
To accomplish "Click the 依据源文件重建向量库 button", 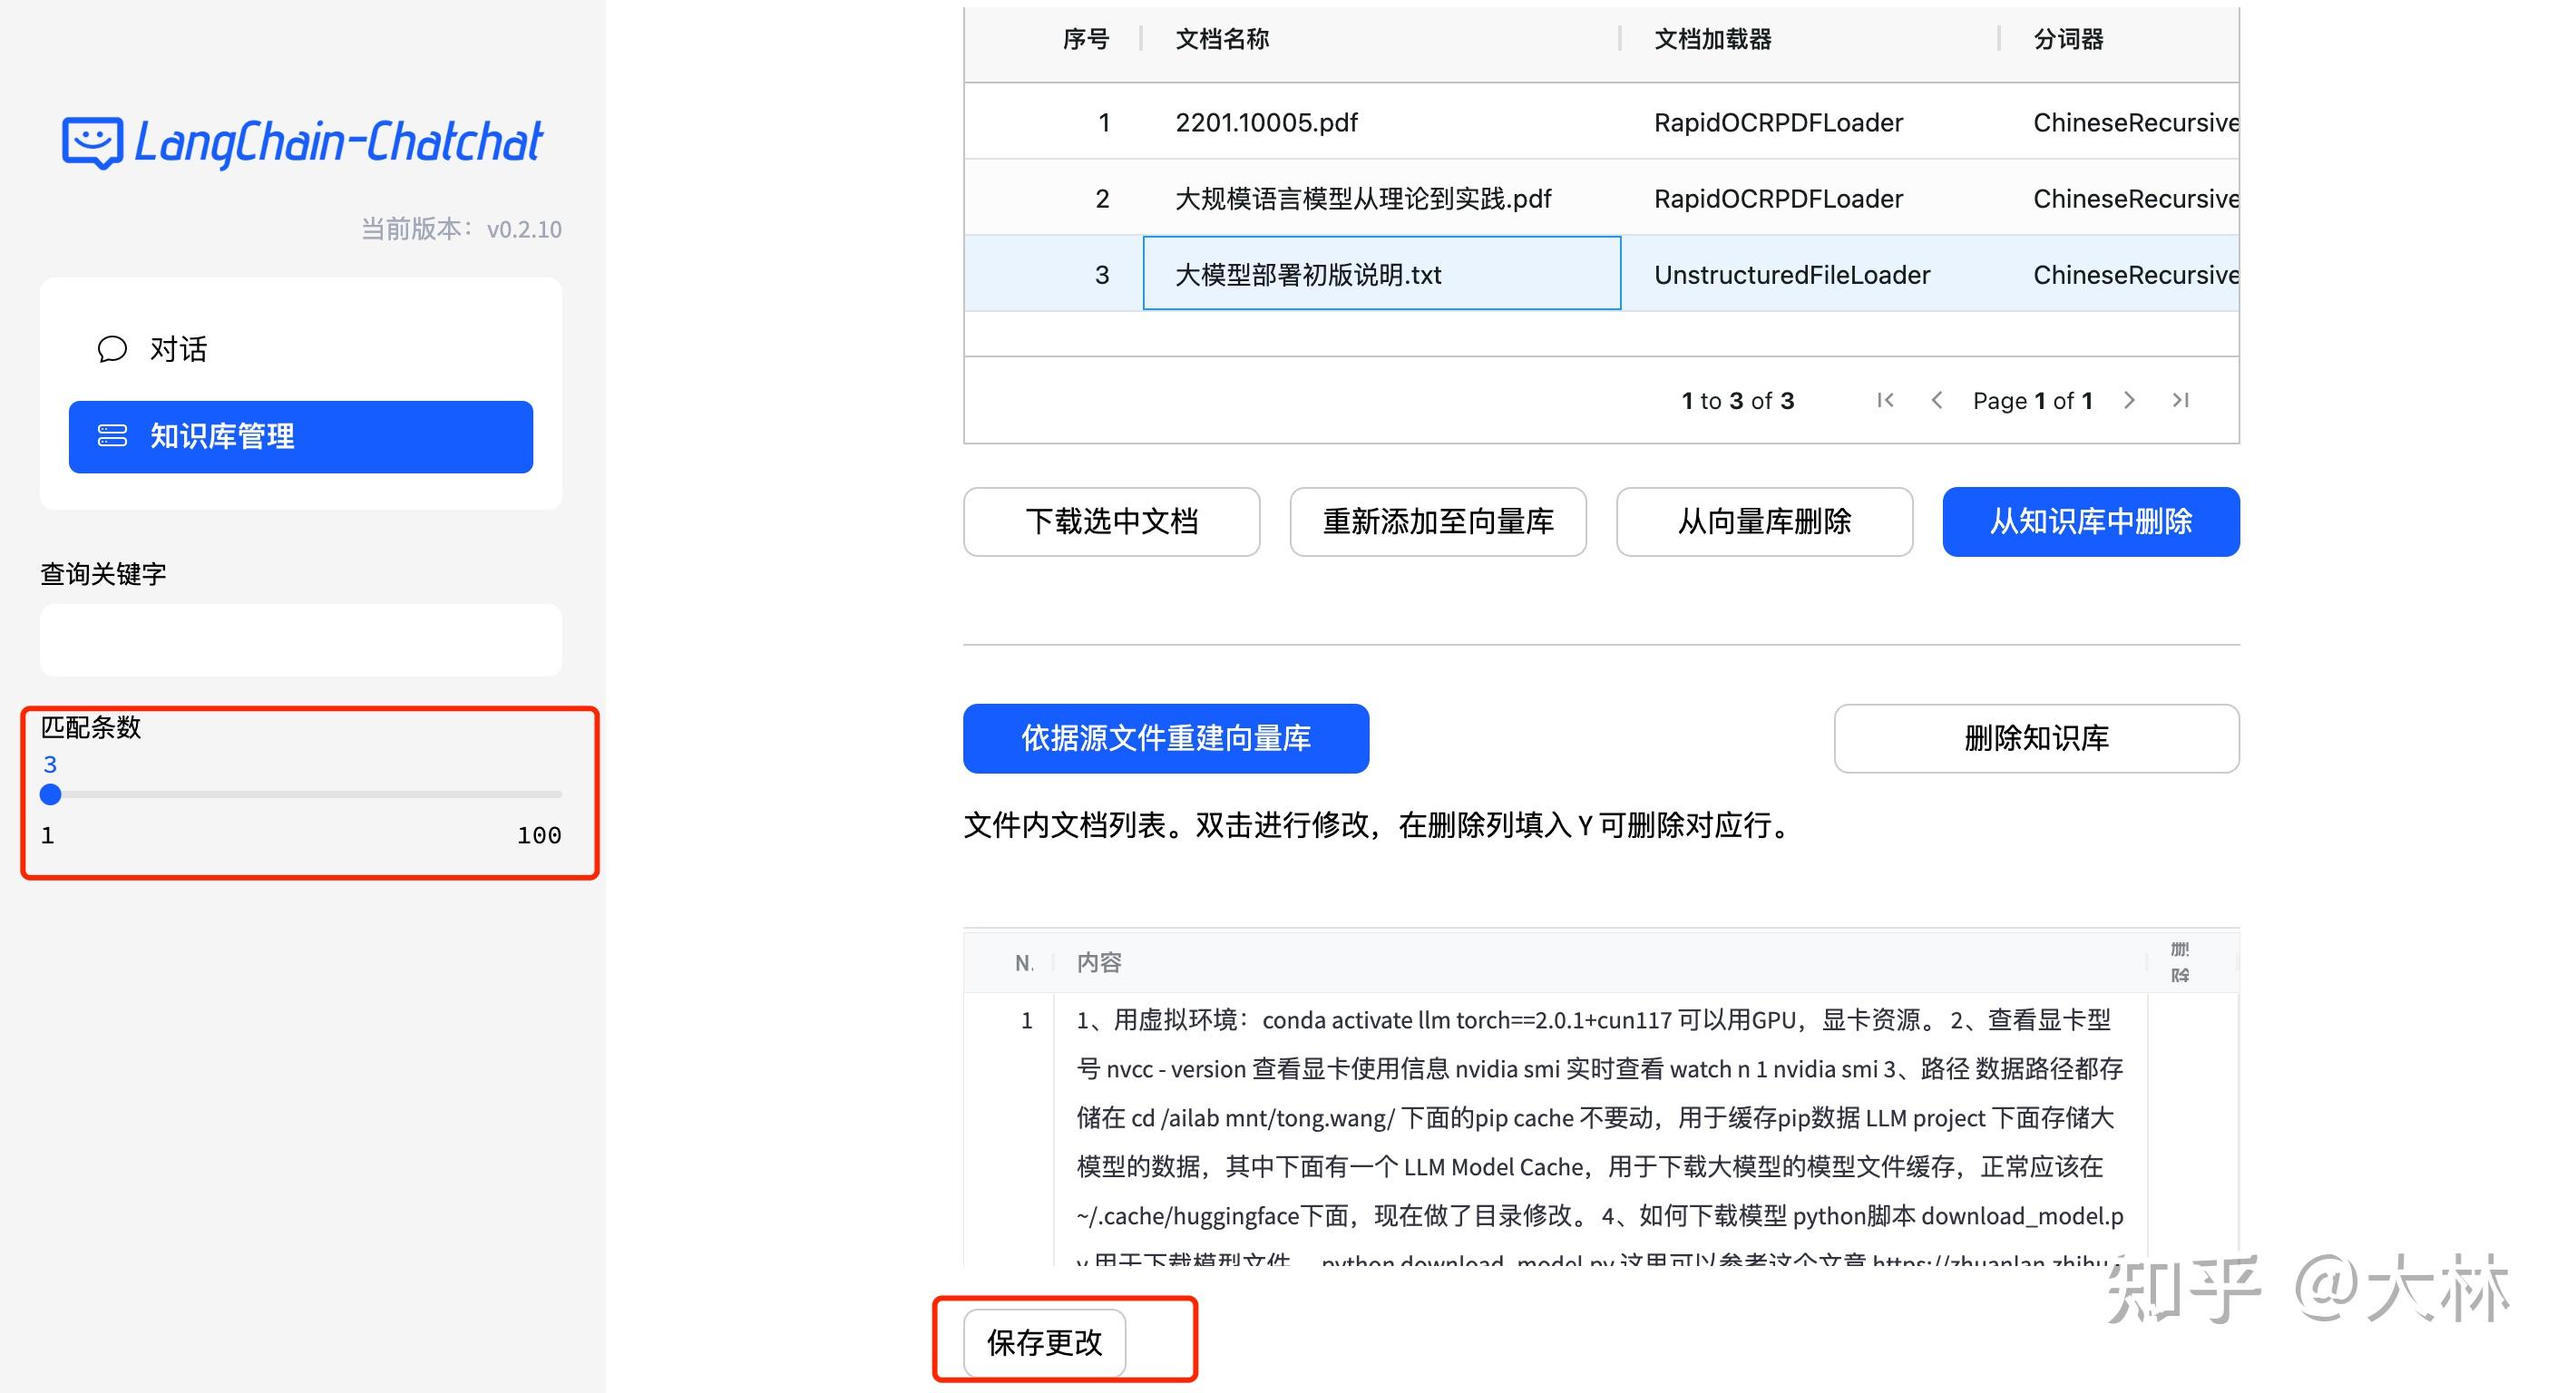I will (x=1166, y=738).
